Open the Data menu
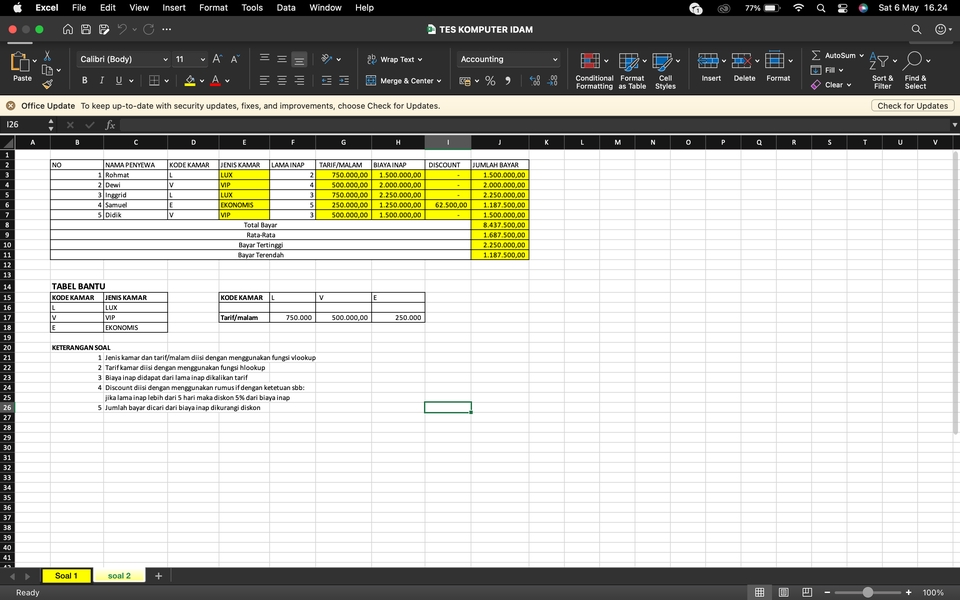The image size is (960, 600). (x=286, y=7)
